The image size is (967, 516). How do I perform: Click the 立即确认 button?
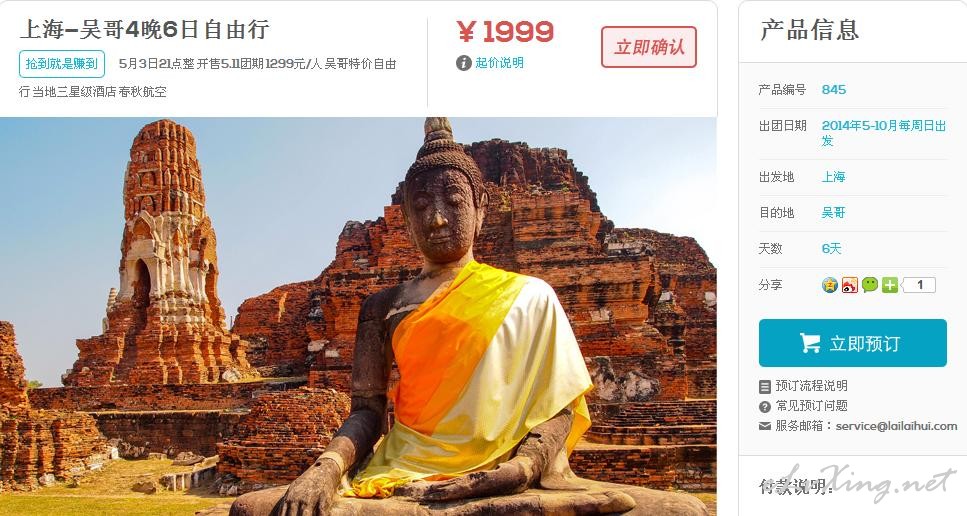(x=649, y=47)
